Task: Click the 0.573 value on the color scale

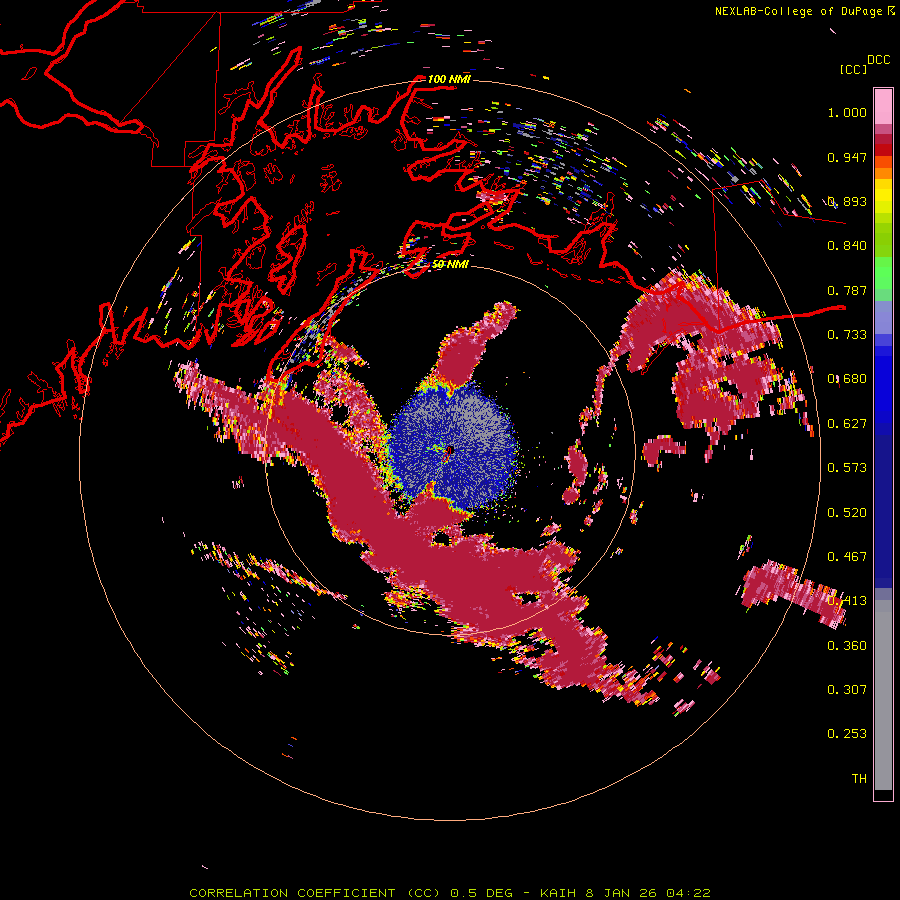Action: point(847,468)
